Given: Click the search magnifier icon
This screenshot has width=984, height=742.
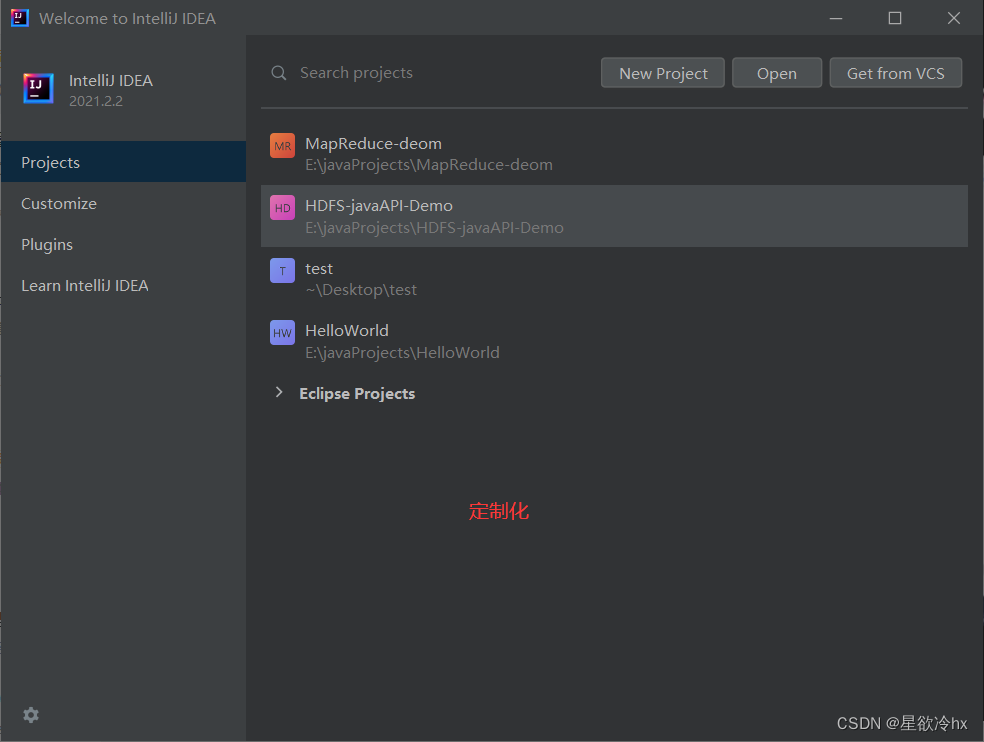Looking at the screenshot, I should 279,73.
